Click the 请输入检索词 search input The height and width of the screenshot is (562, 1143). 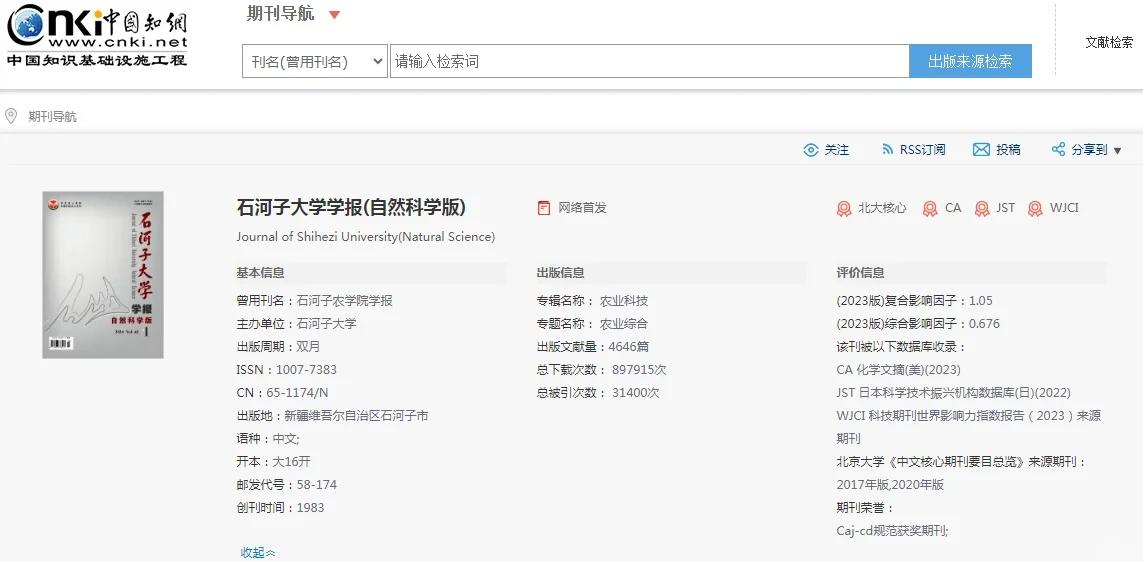(649, 61)
